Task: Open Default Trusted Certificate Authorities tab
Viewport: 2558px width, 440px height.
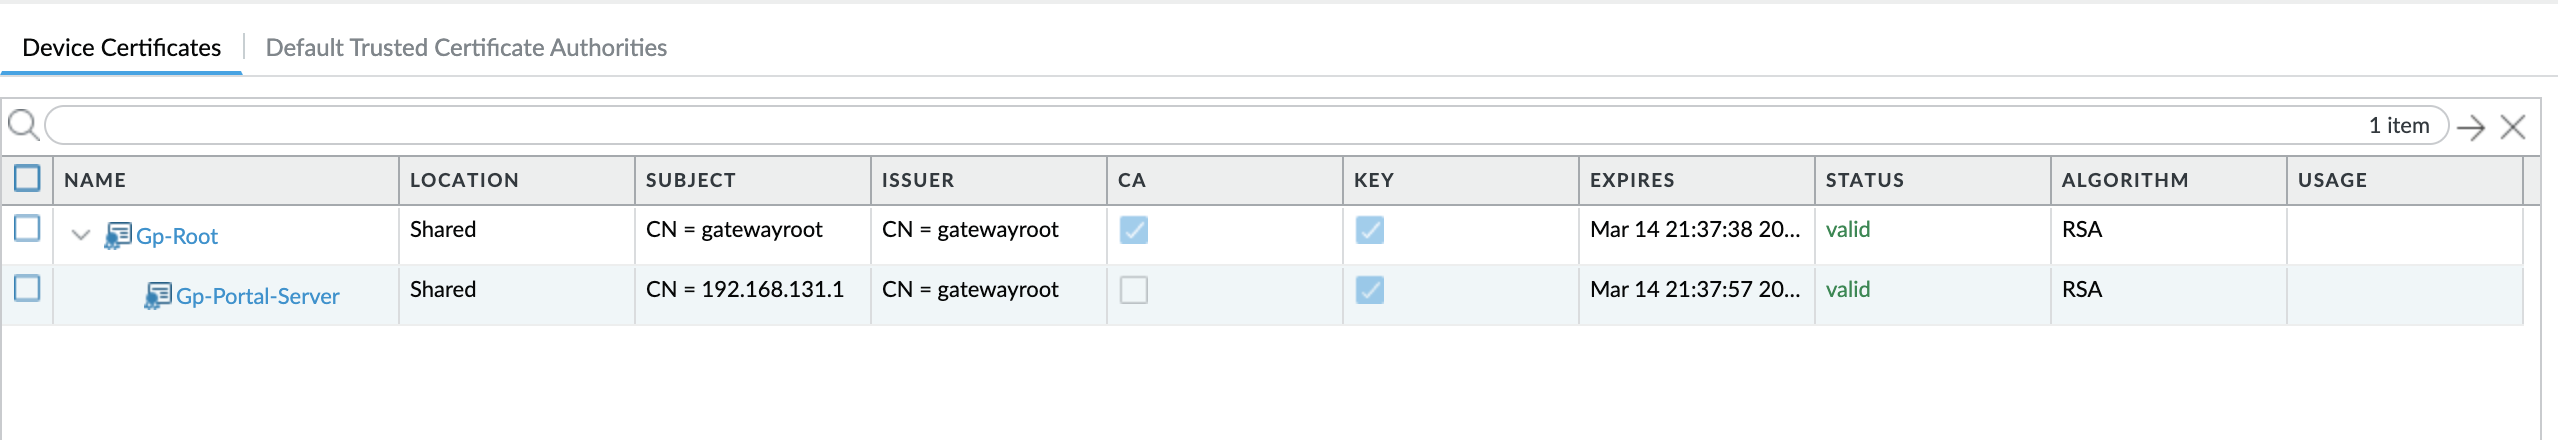Action: click(x=466, y=48)
